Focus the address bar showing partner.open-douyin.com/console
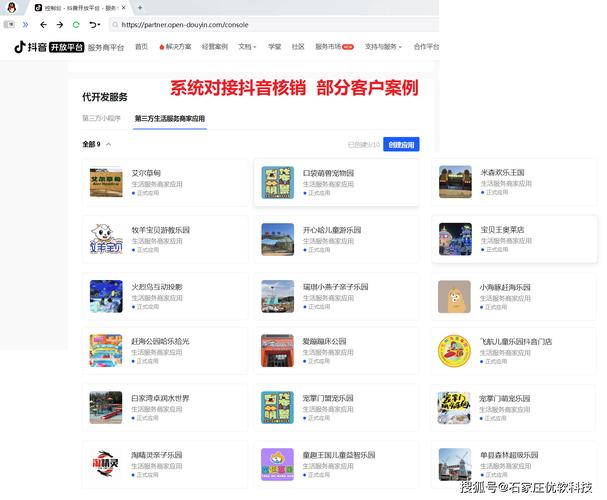 (275, 25)
